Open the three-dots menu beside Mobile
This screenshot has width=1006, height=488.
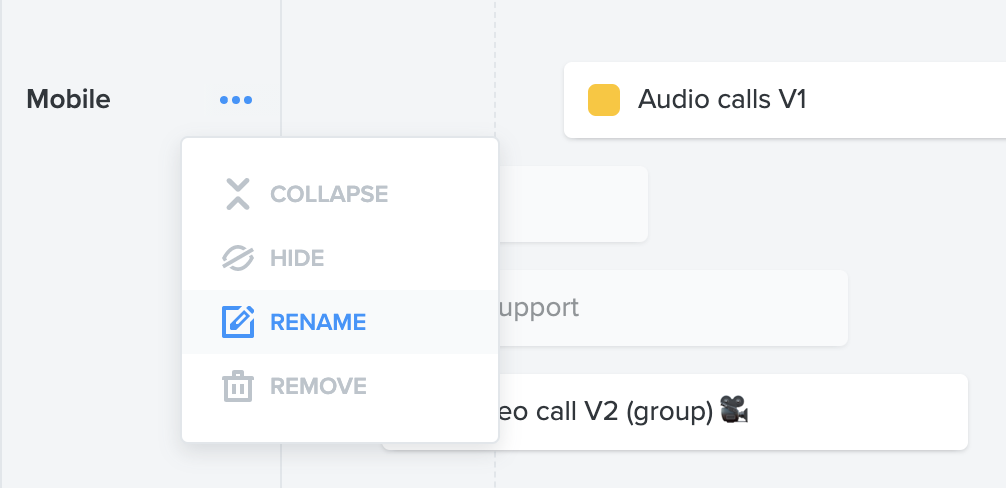point(235,100)
